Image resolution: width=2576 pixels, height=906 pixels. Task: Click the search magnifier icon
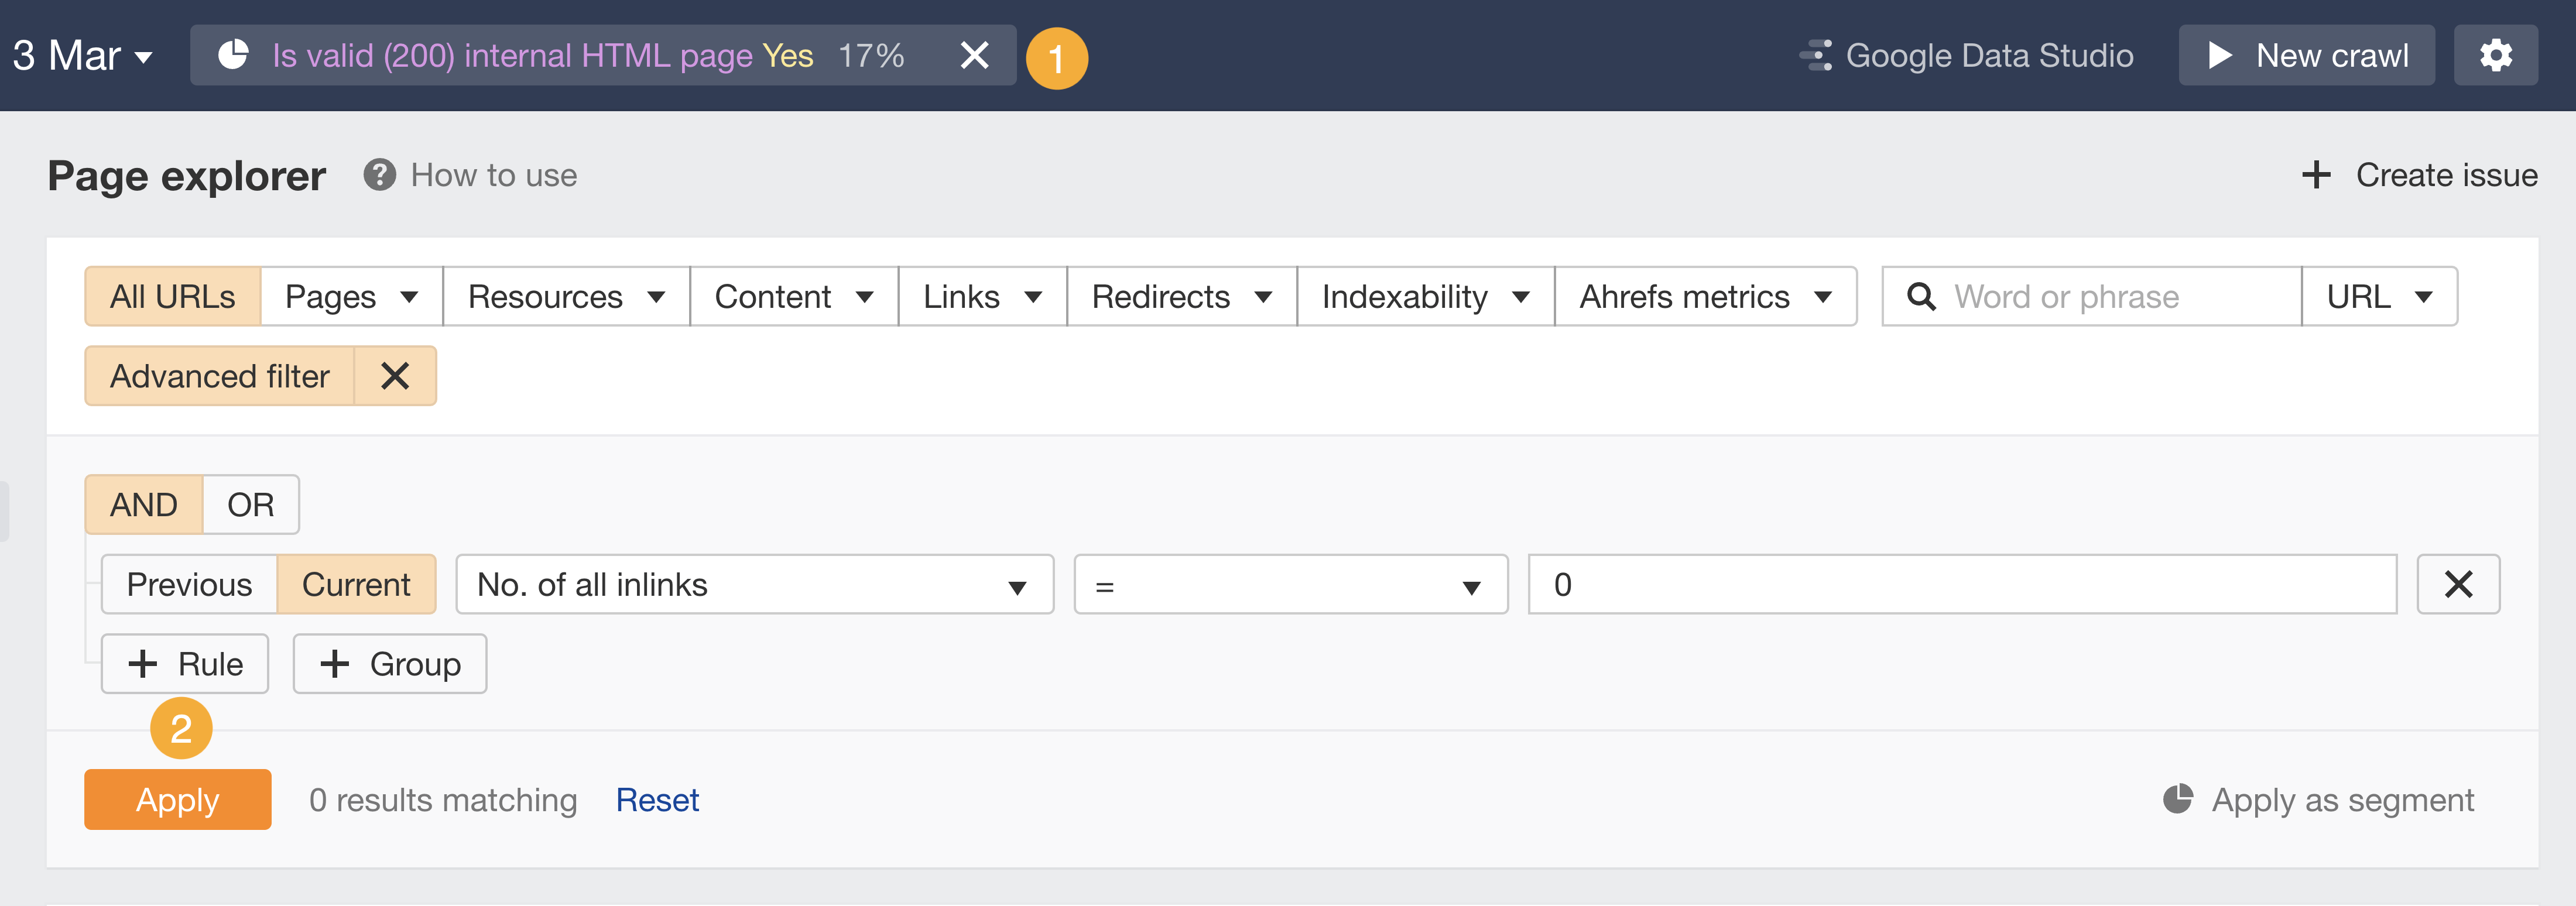point(1922,296)
